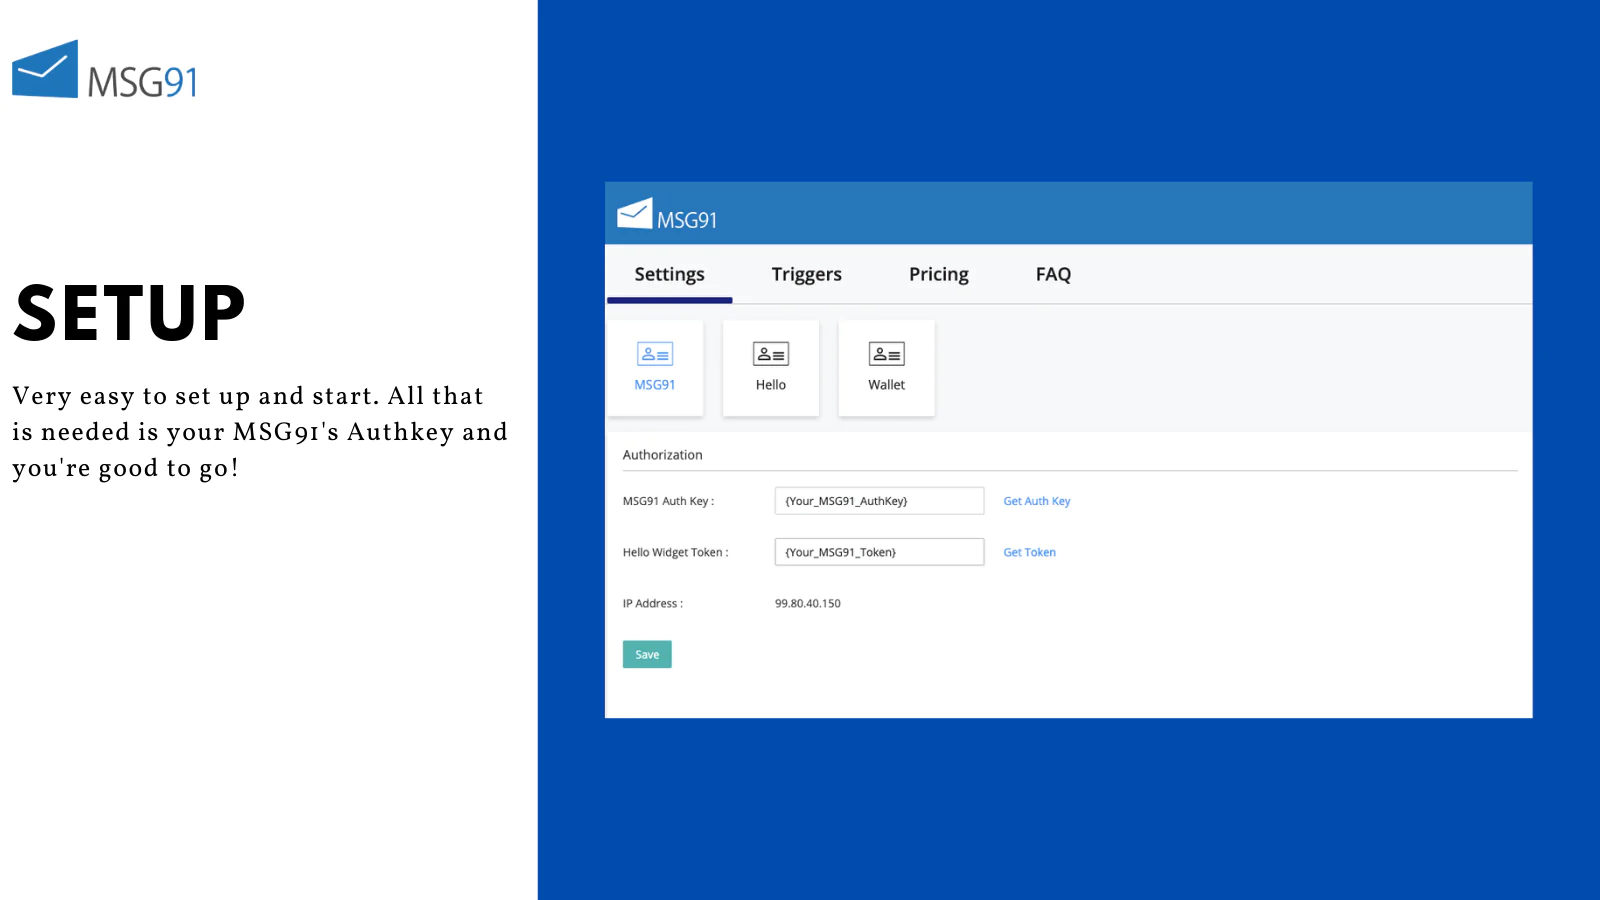Click the Authorization section heading
1600x900 pixels.
[662, 455]
